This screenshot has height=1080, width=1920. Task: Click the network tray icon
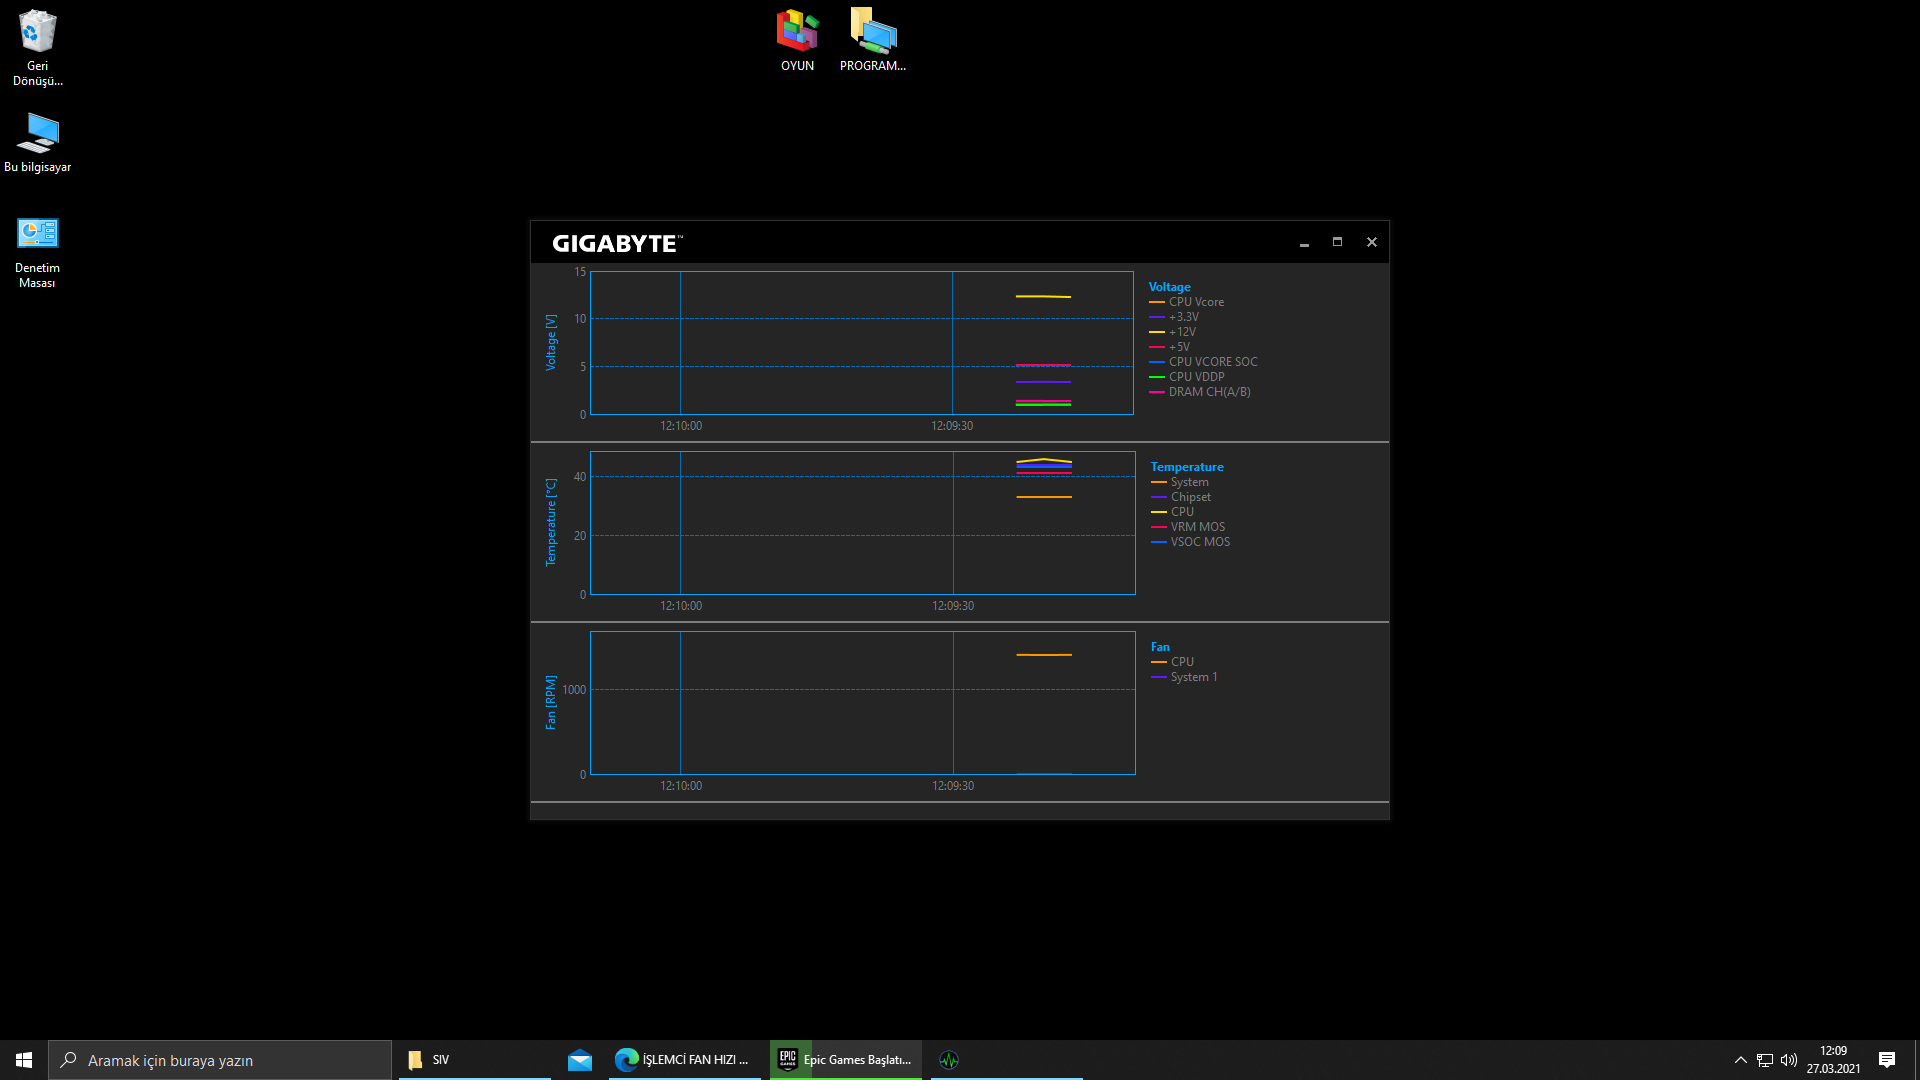coord(1765,1060)
